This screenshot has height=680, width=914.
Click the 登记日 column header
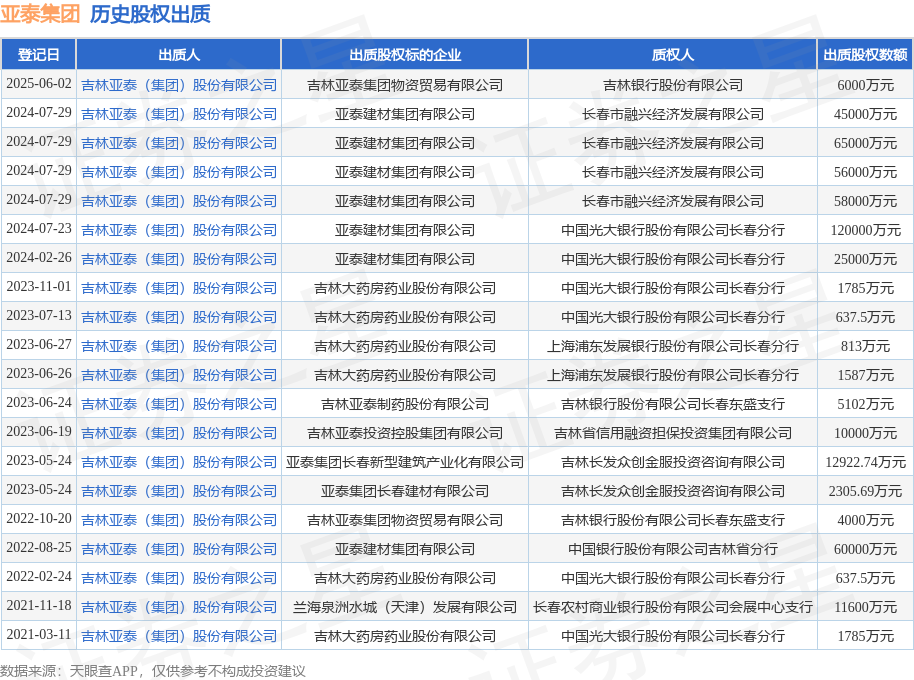coord(38,55)
